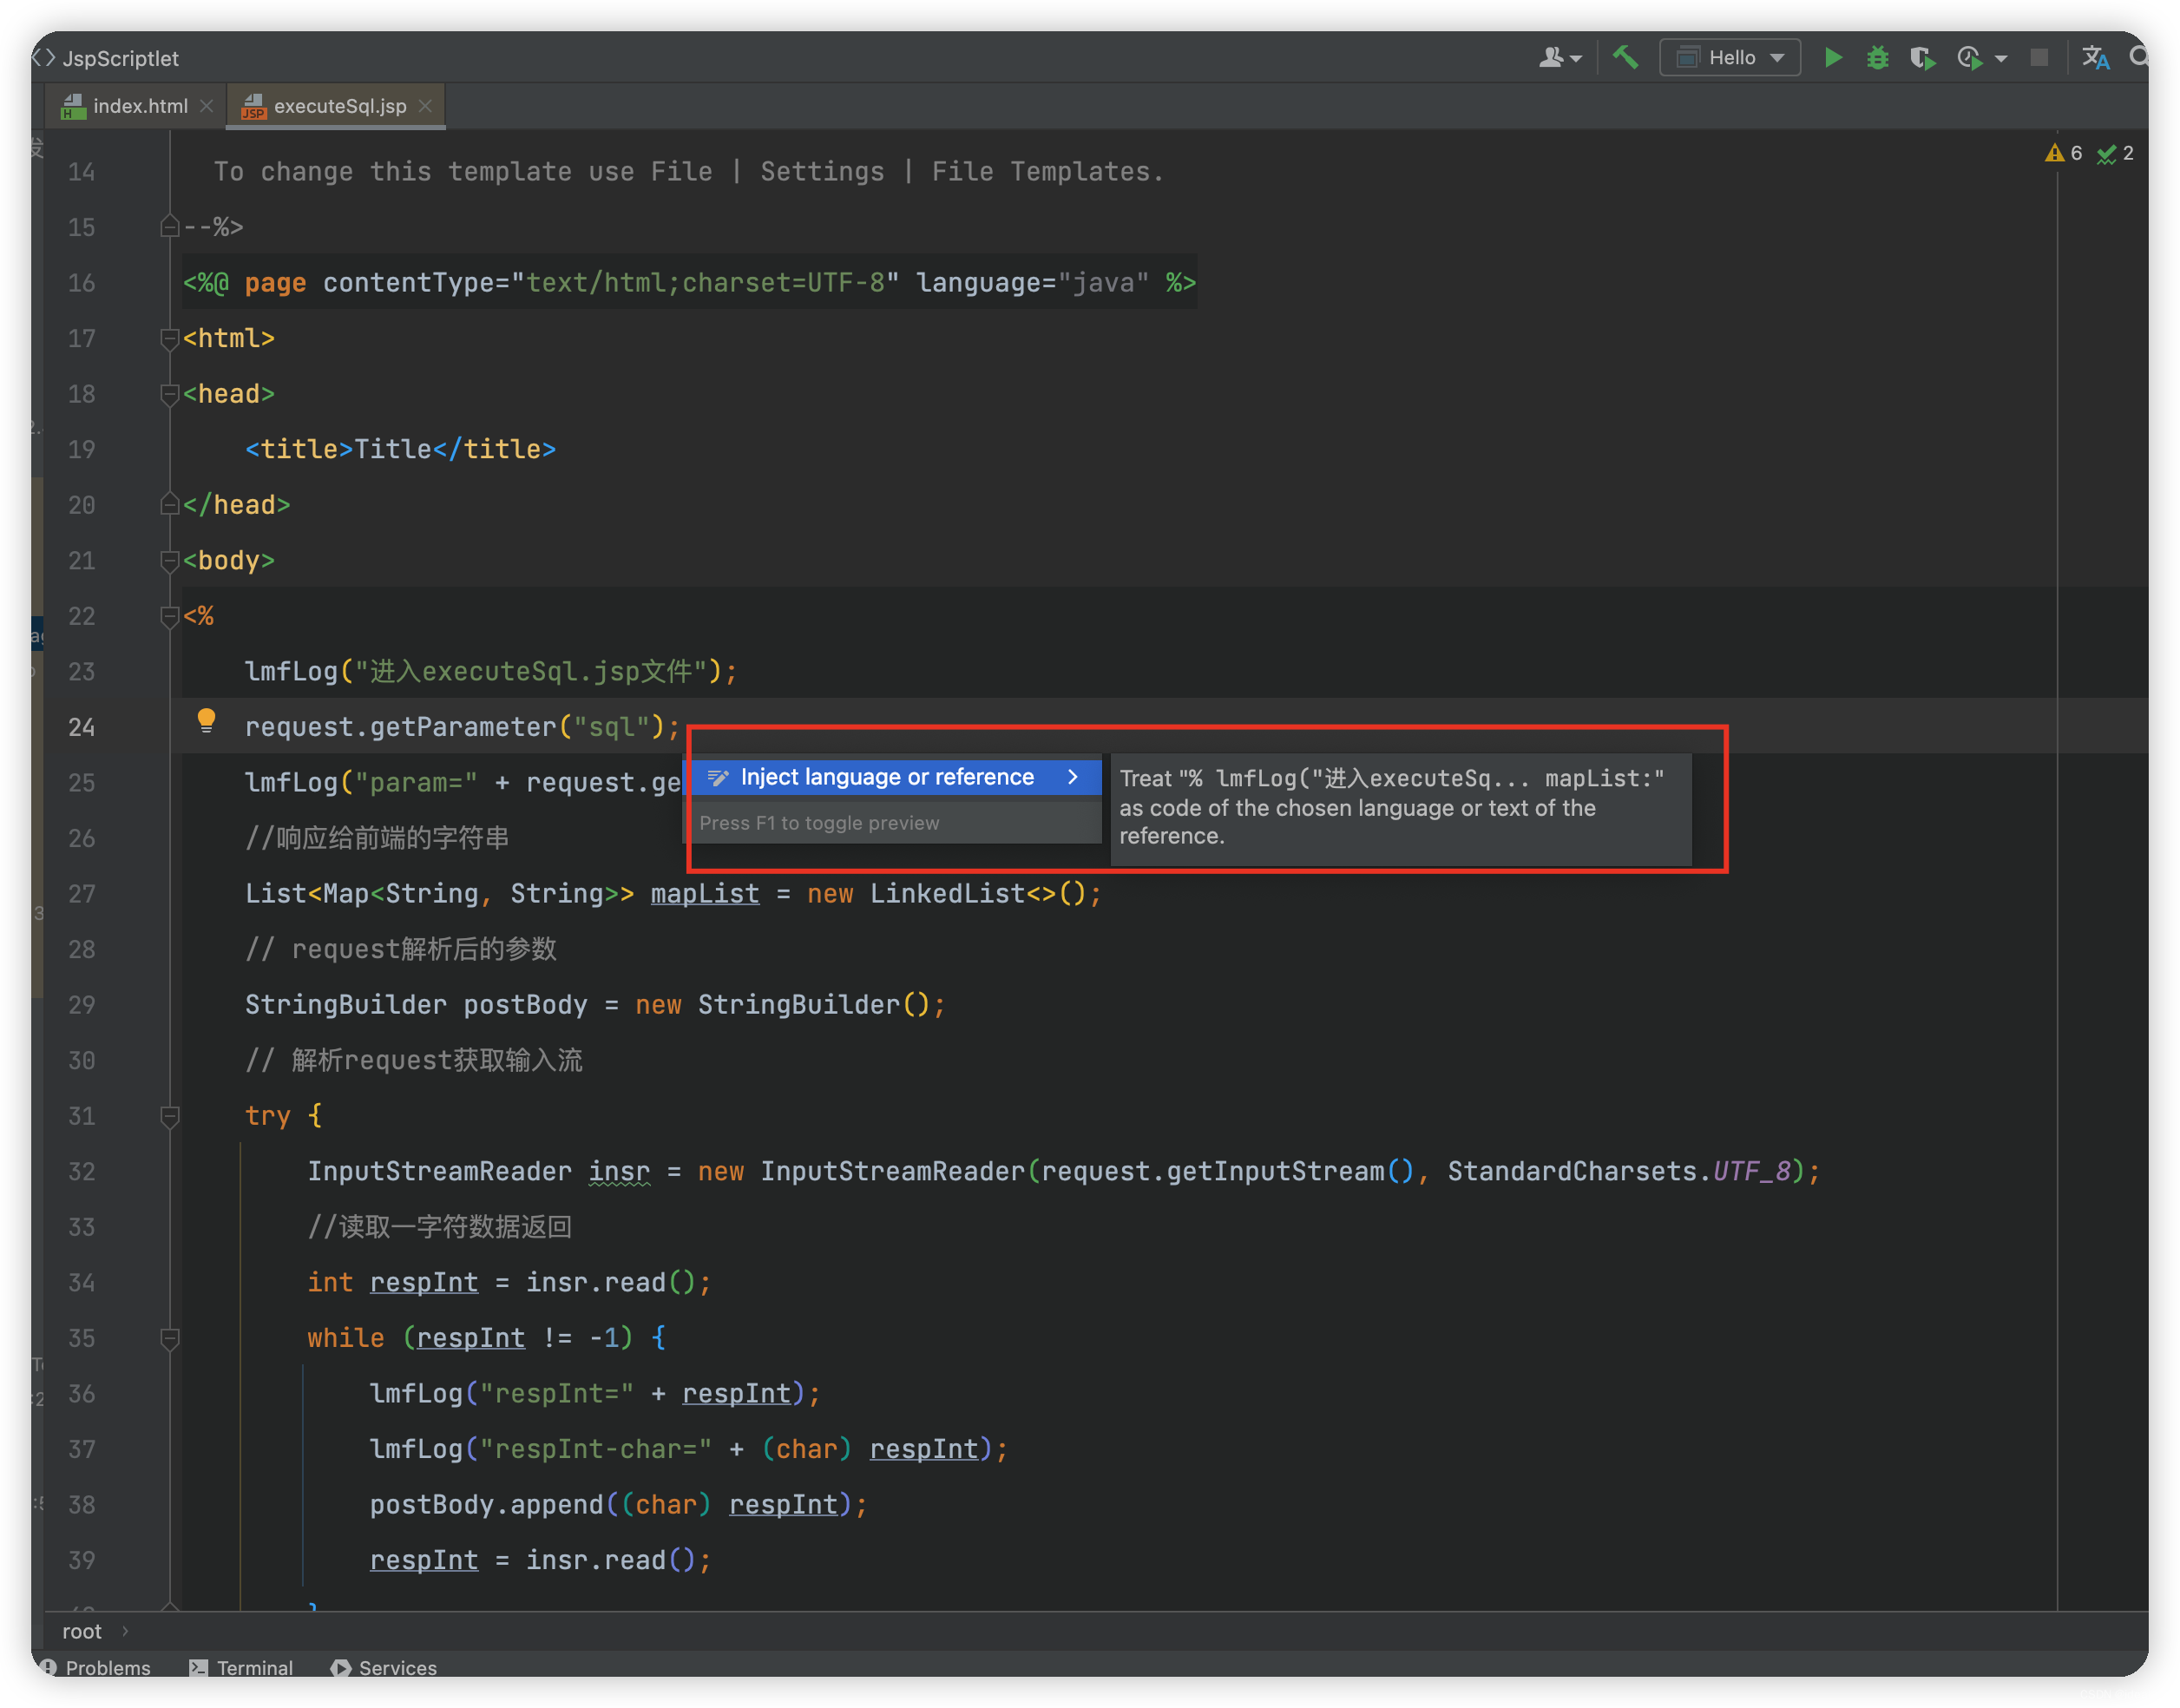Click line number 31 in the gutter
Viewport: 2180px width, 1708px height.
tap(82, 1116)
